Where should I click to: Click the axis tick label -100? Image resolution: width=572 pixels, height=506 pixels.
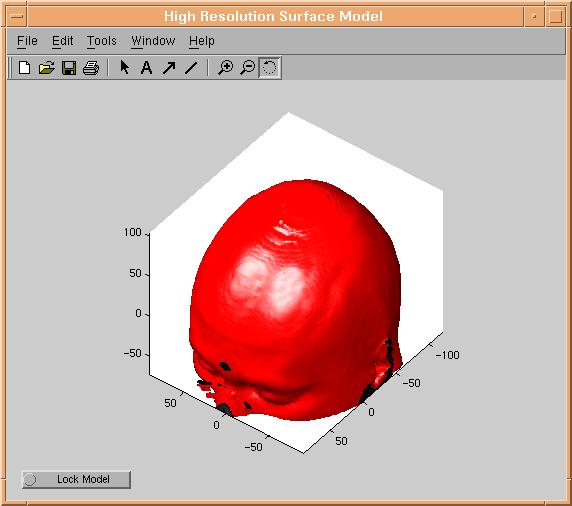point(447,355)
